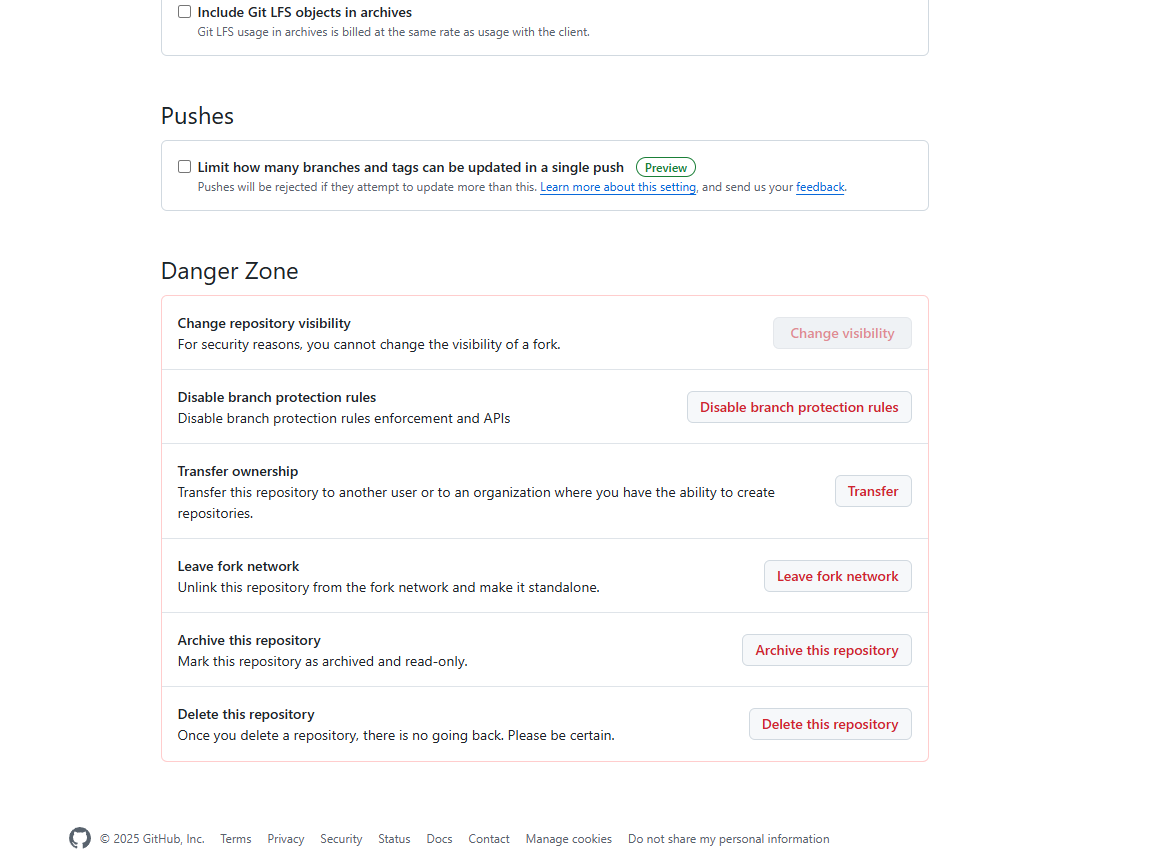Click the Transfer ownership button

pyautogui.click(x=873, y=491)
